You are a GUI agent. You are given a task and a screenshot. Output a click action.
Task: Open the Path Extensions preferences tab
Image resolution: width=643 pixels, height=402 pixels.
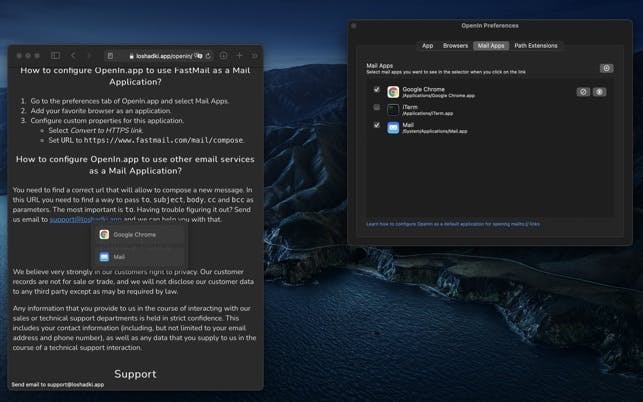point(536,46)
